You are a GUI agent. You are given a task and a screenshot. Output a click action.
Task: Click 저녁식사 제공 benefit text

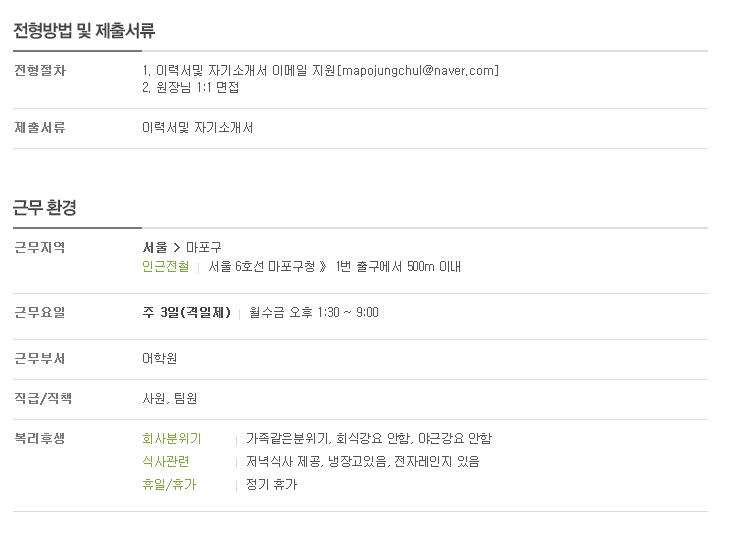click(x=284, y=462)
